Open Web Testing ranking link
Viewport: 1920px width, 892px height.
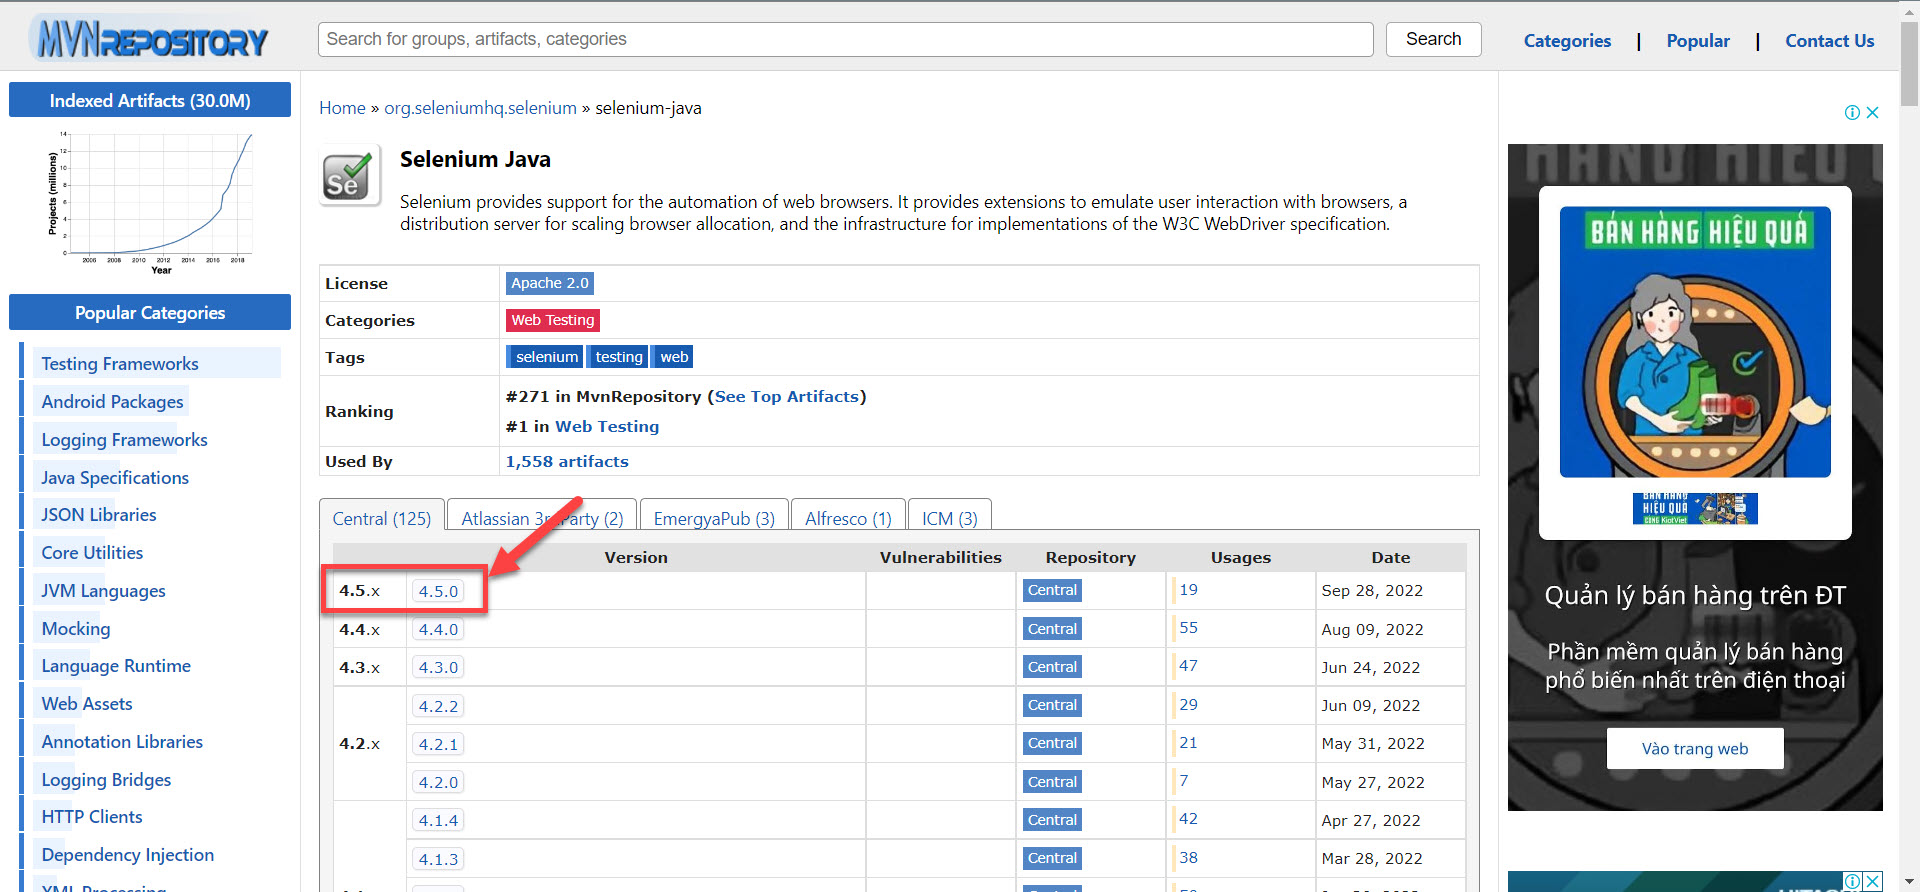coord(607,427)
